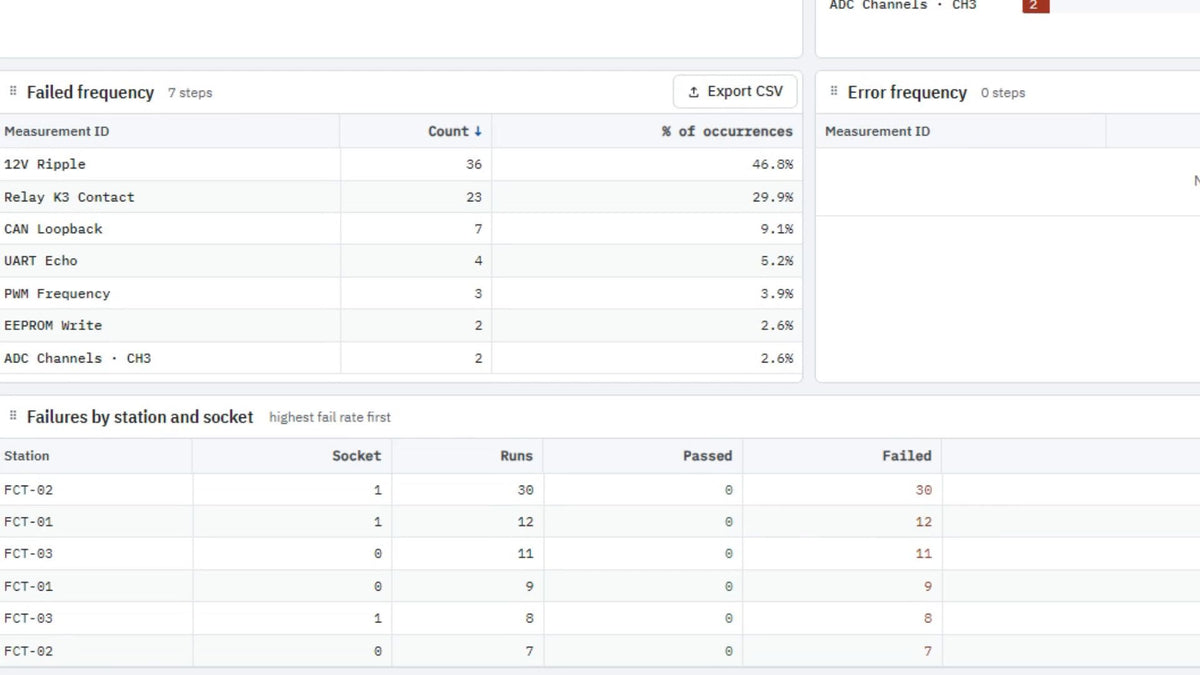Image resolution: width=1200 pixels, height=675 pixels.
Task: Open the EEPROM Write measurement row
Action: pos(400,325)
